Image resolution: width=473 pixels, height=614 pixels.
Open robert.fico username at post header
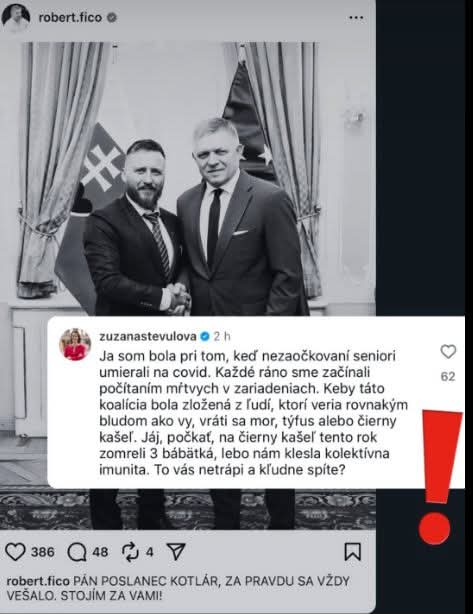click(x=70, y=18)
